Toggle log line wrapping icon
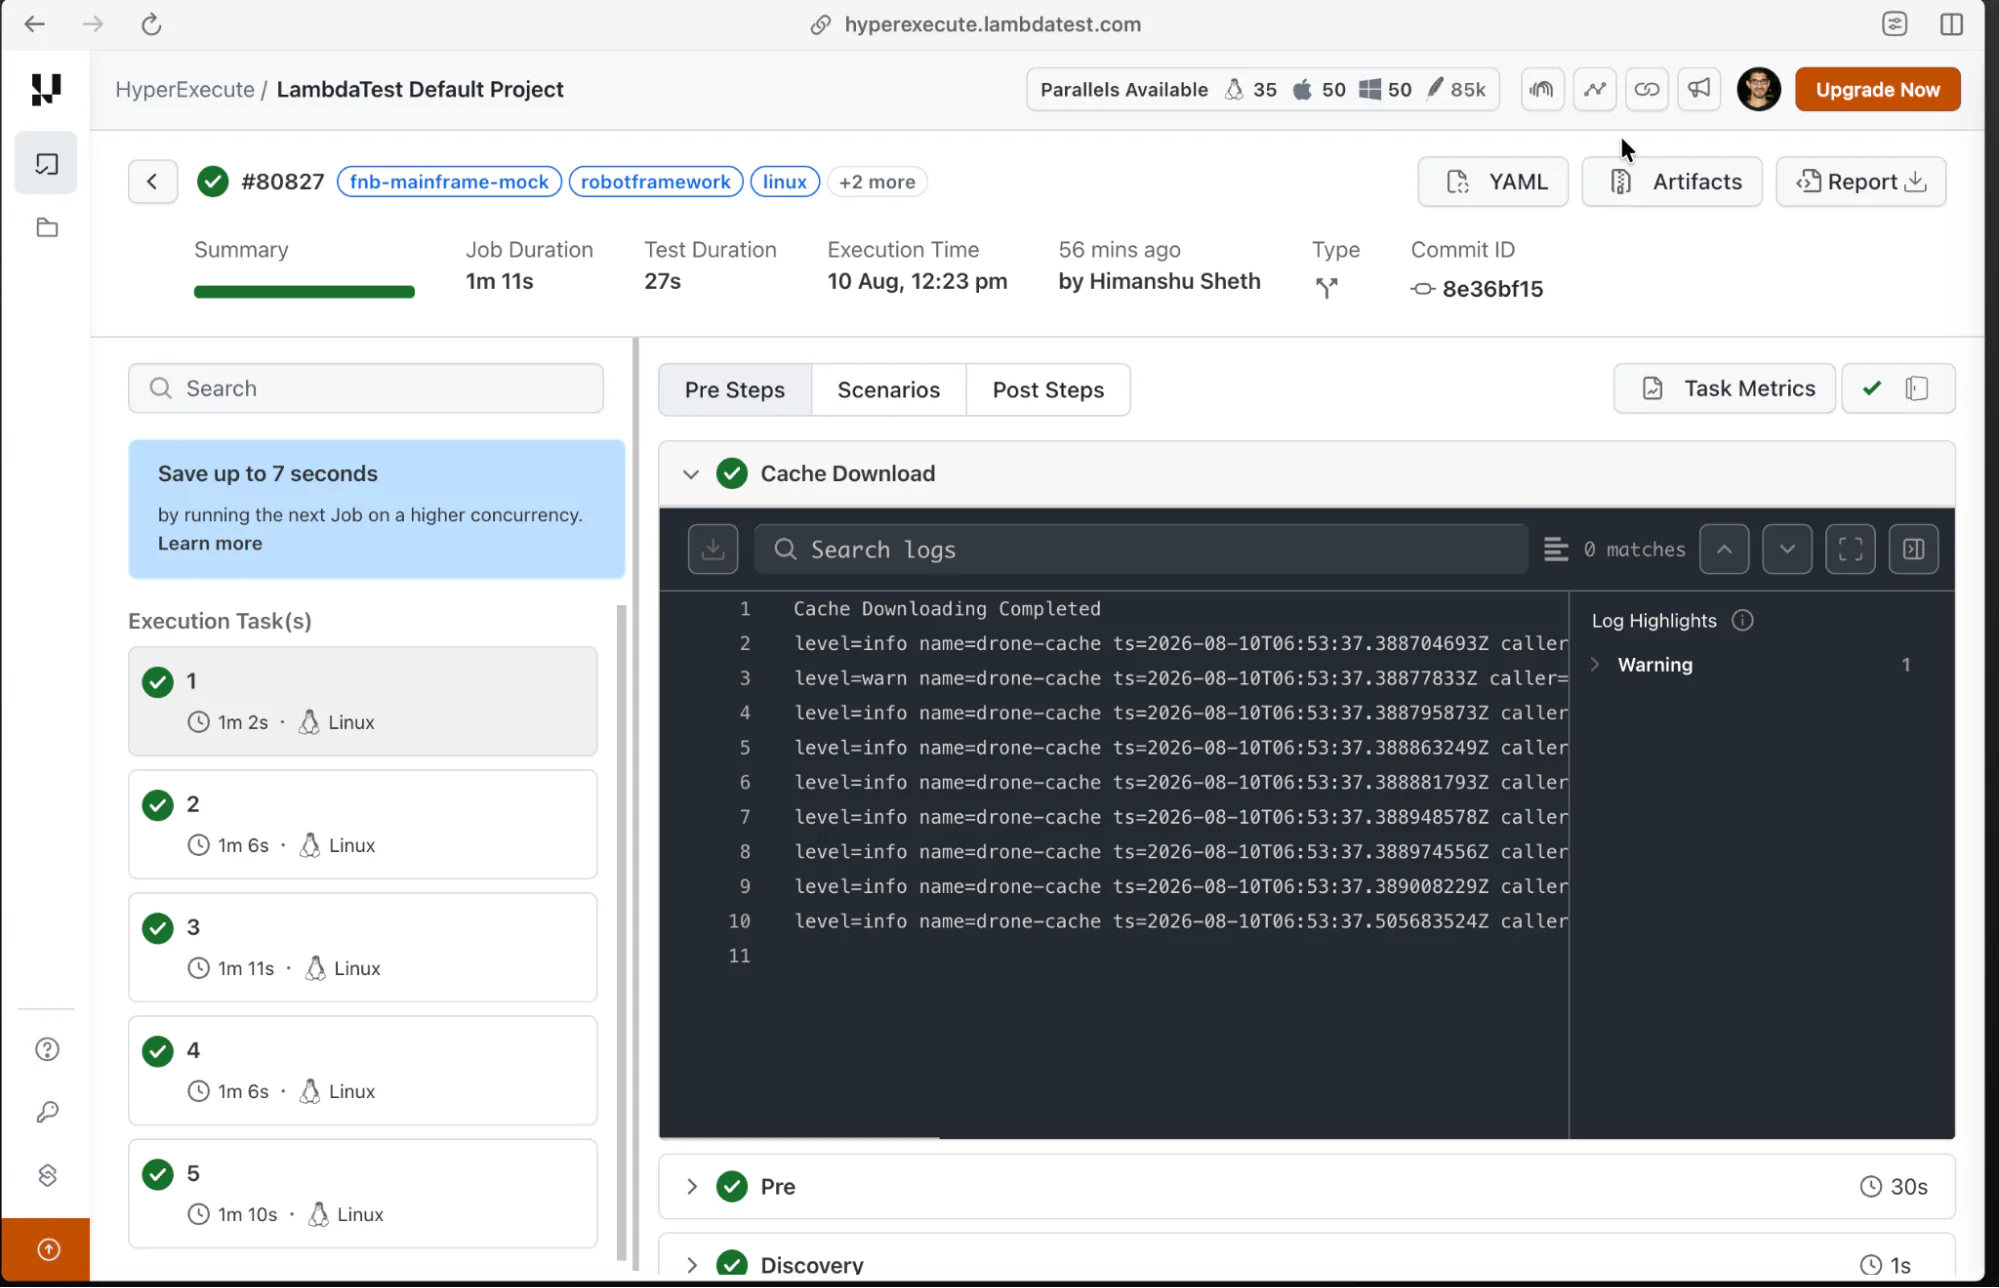Image resolution: width=1999 pixels, height=1288 pixels. point(1556,549)
